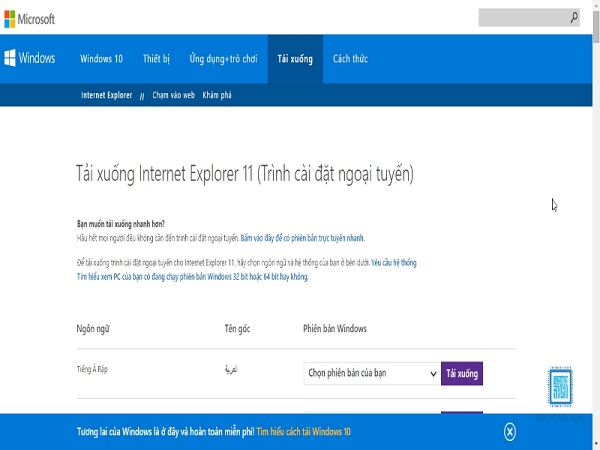The width and height of the screenshot is (600, 450).
Task: Click the Phiên bản Windows column header
Action: (335, 329)
